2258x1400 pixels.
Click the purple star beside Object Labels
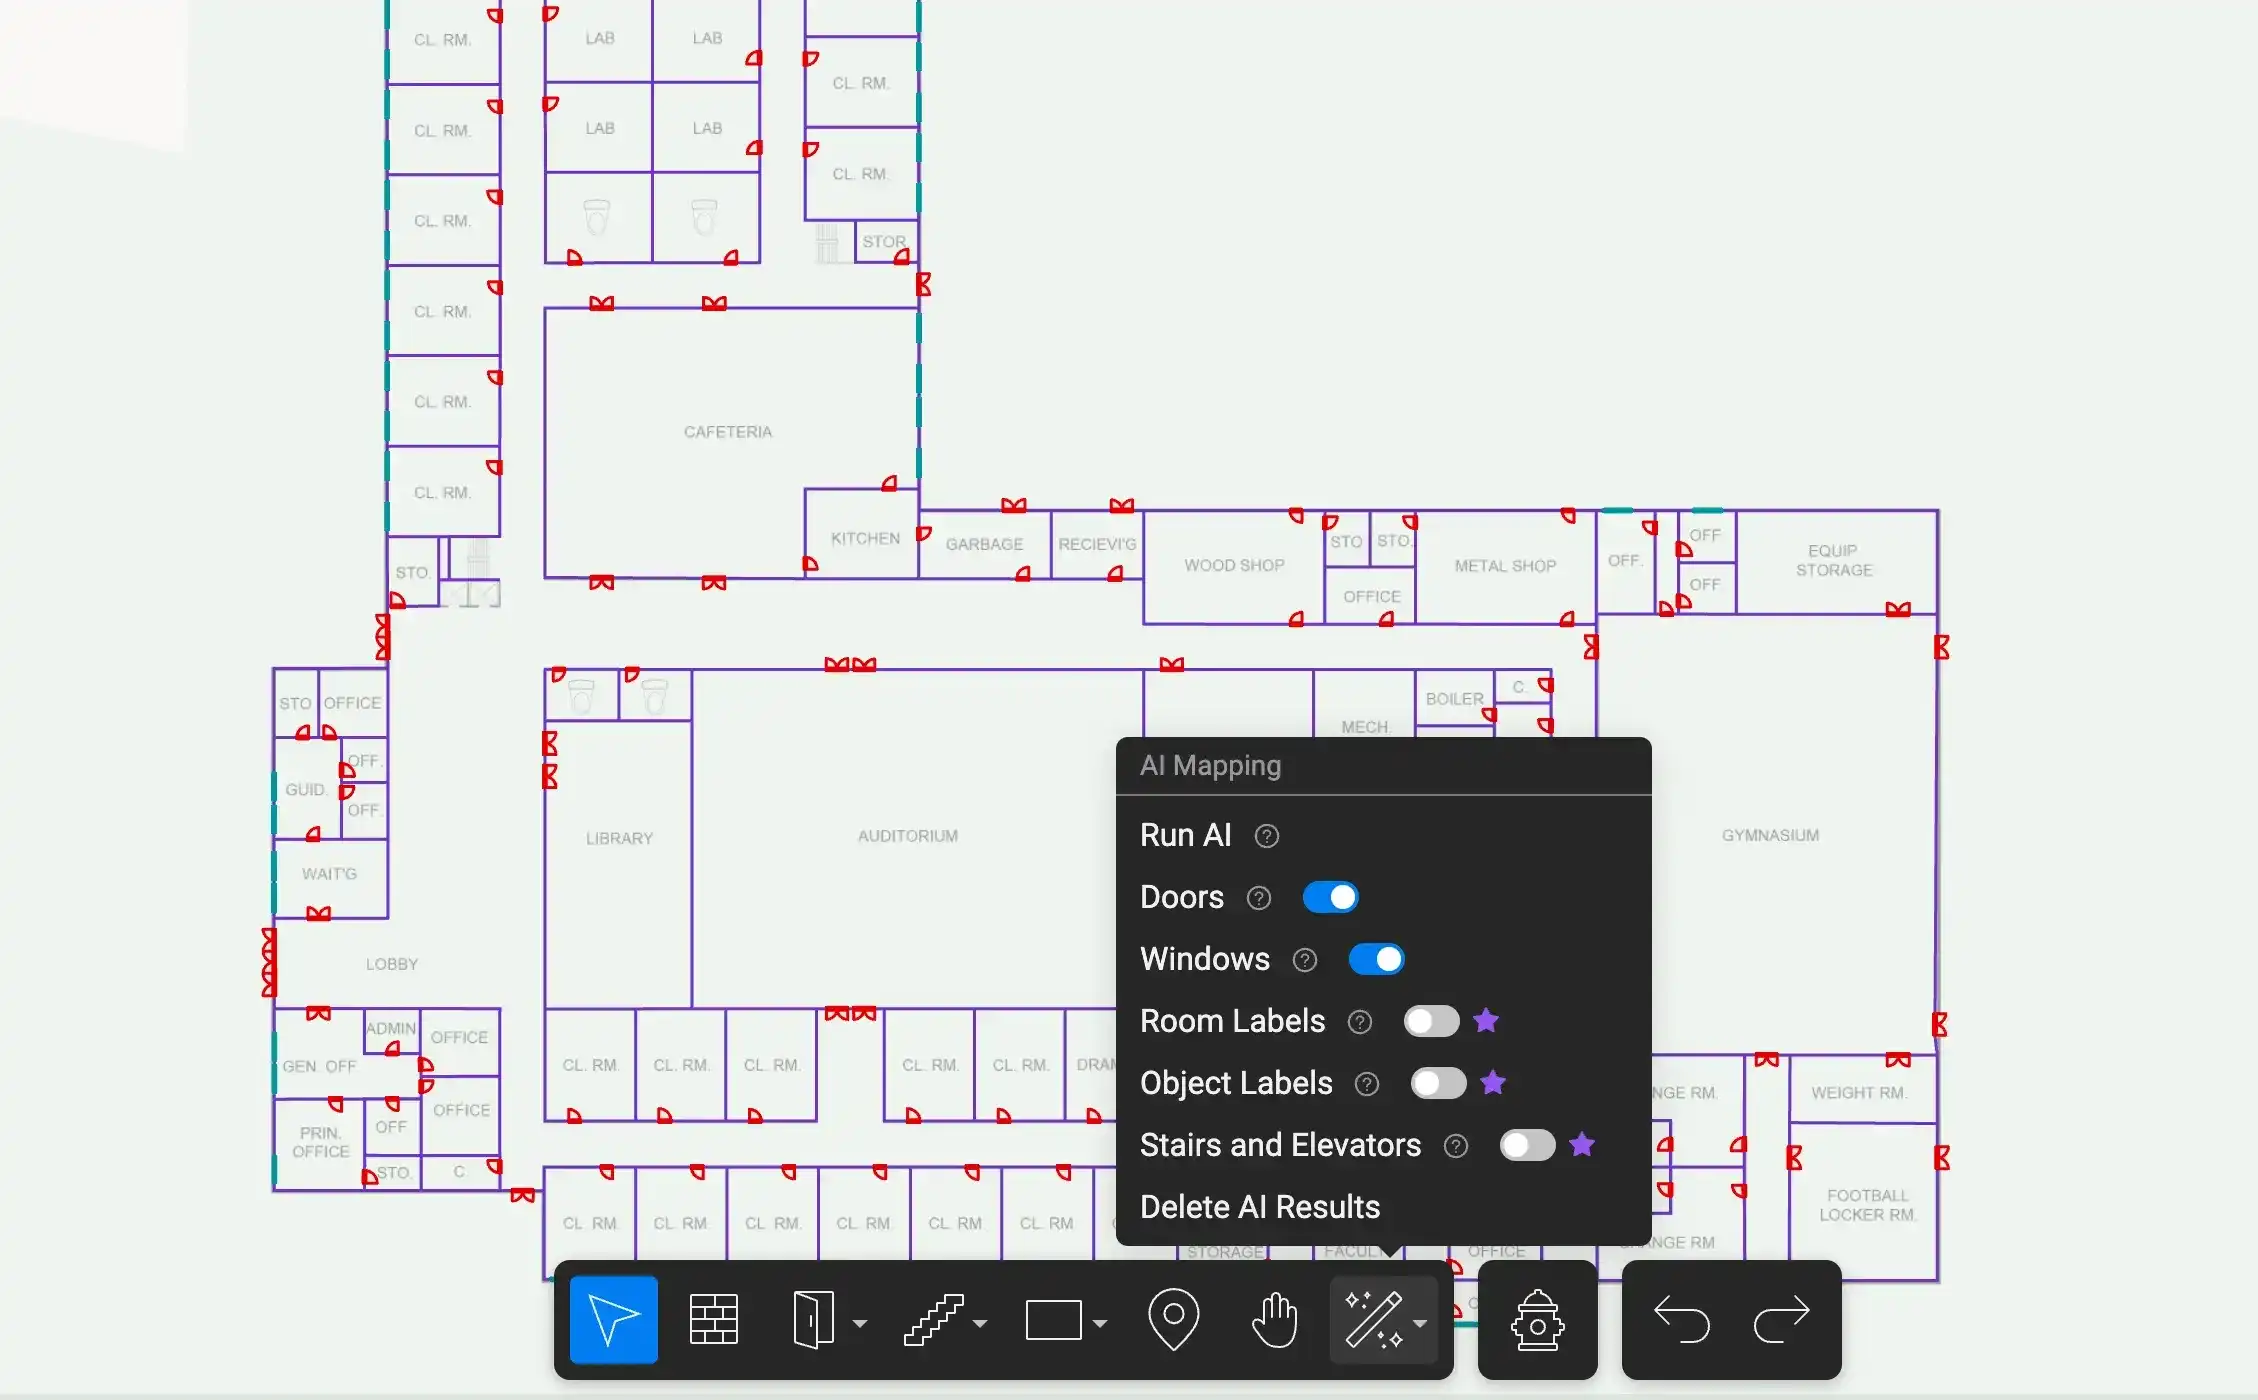point(1493,1082)
